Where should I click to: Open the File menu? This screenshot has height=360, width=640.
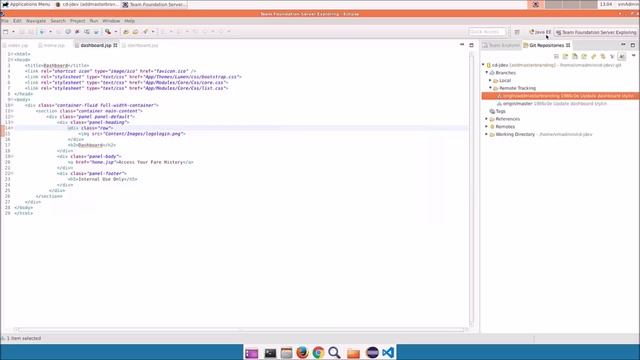click(x=5, y=21)
